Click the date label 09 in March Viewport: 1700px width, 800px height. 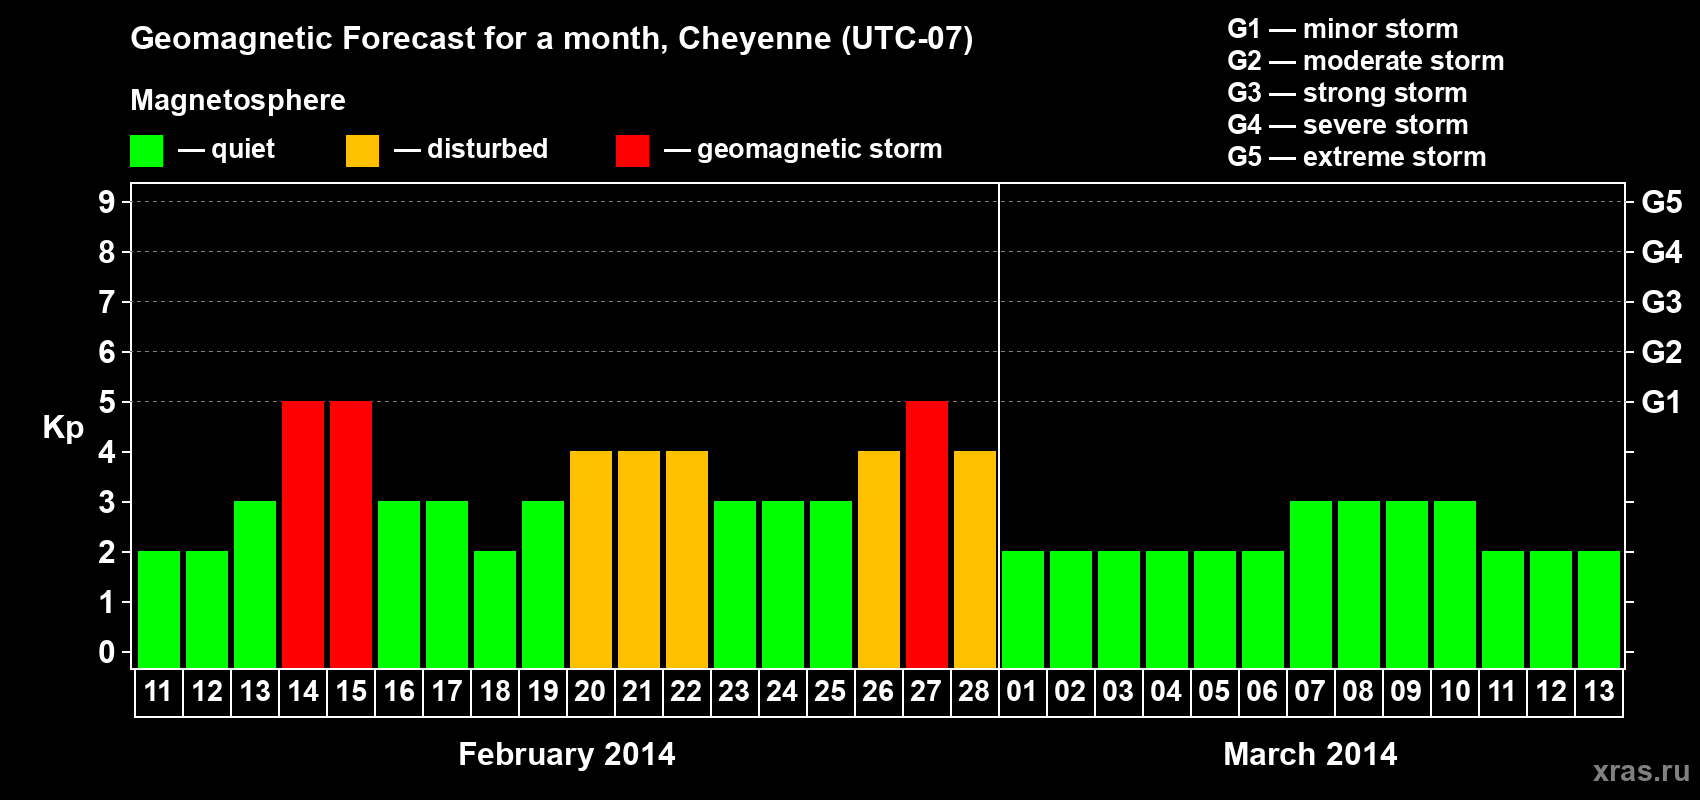tap(1407, 692)
